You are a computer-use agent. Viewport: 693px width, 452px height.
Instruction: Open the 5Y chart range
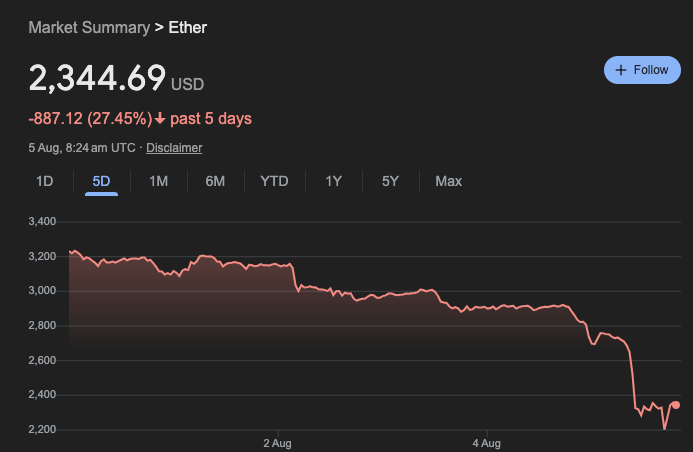(390, 181)
